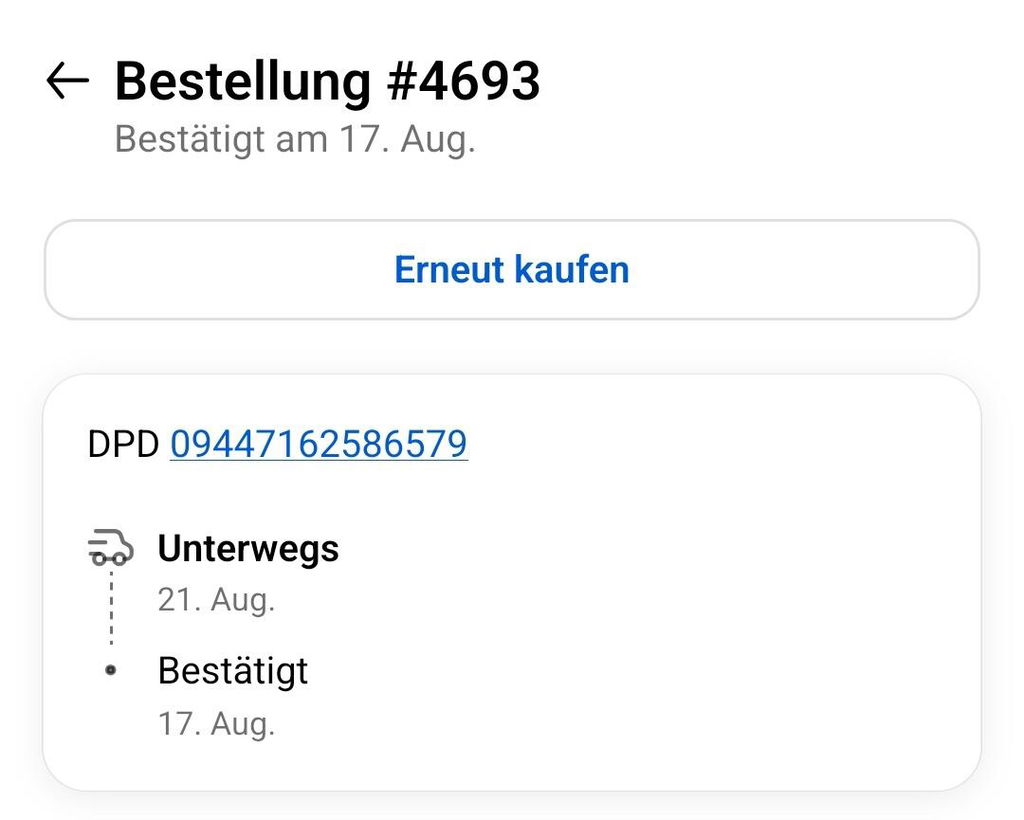Click the Bestellung #4693 heading
Screen dimensions: 1024x820
[327, 82]
